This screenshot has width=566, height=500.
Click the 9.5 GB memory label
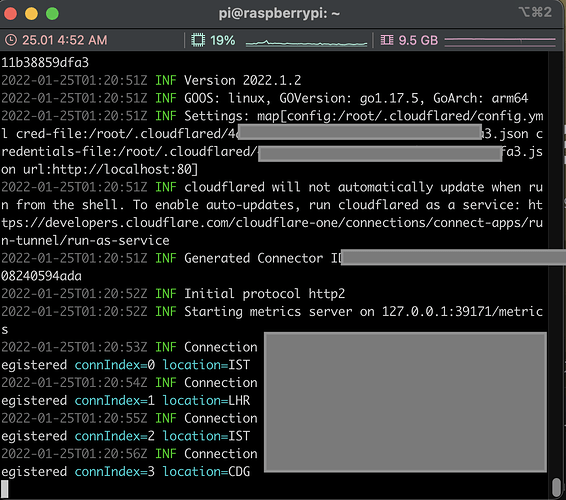pyautogui.click(x=418, y=40)
